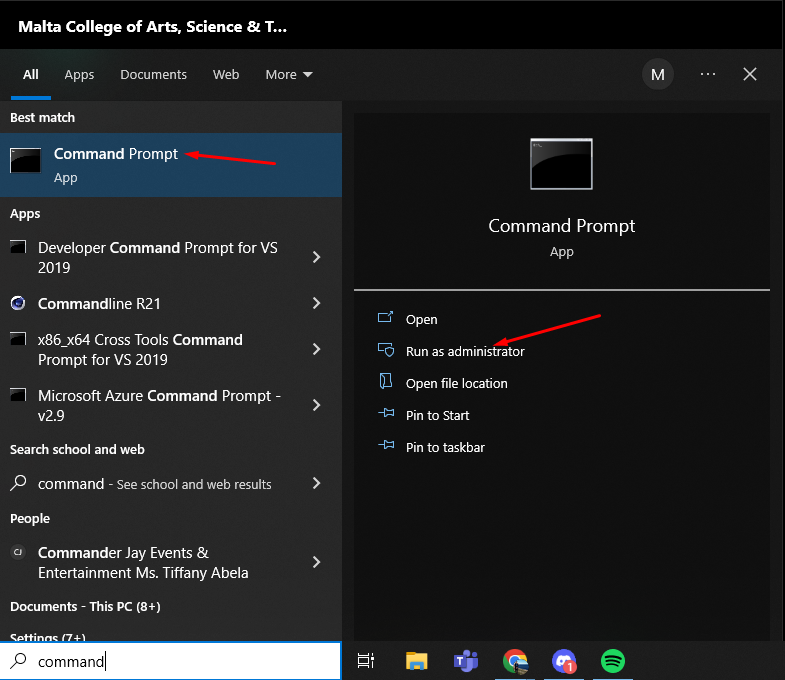Switch to the Apps search tab
785x680 pixels.
79,75
